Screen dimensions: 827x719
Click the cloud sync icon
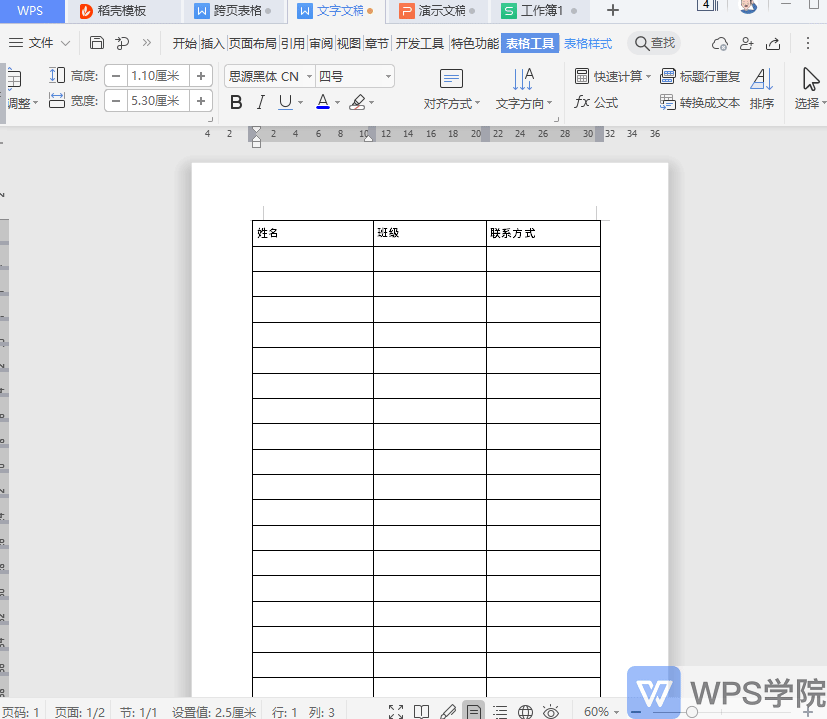click(x=719, y=43)
